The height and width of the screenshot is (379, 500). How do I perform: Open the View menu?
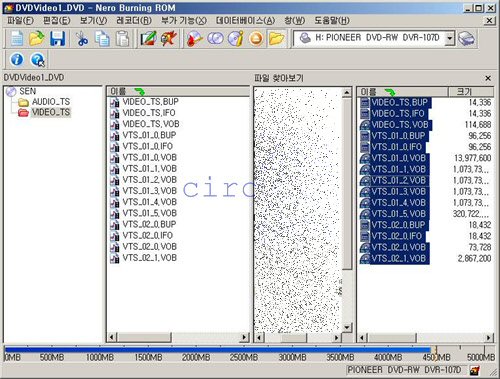[93, 21]
